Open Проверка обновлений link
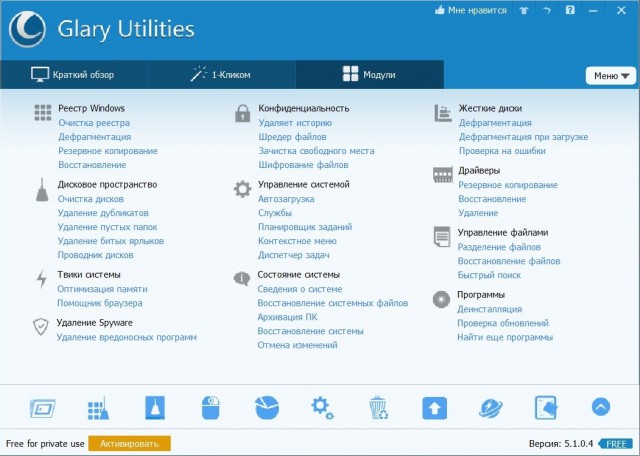This screenshot has height=456, width=640. [503, 323]
